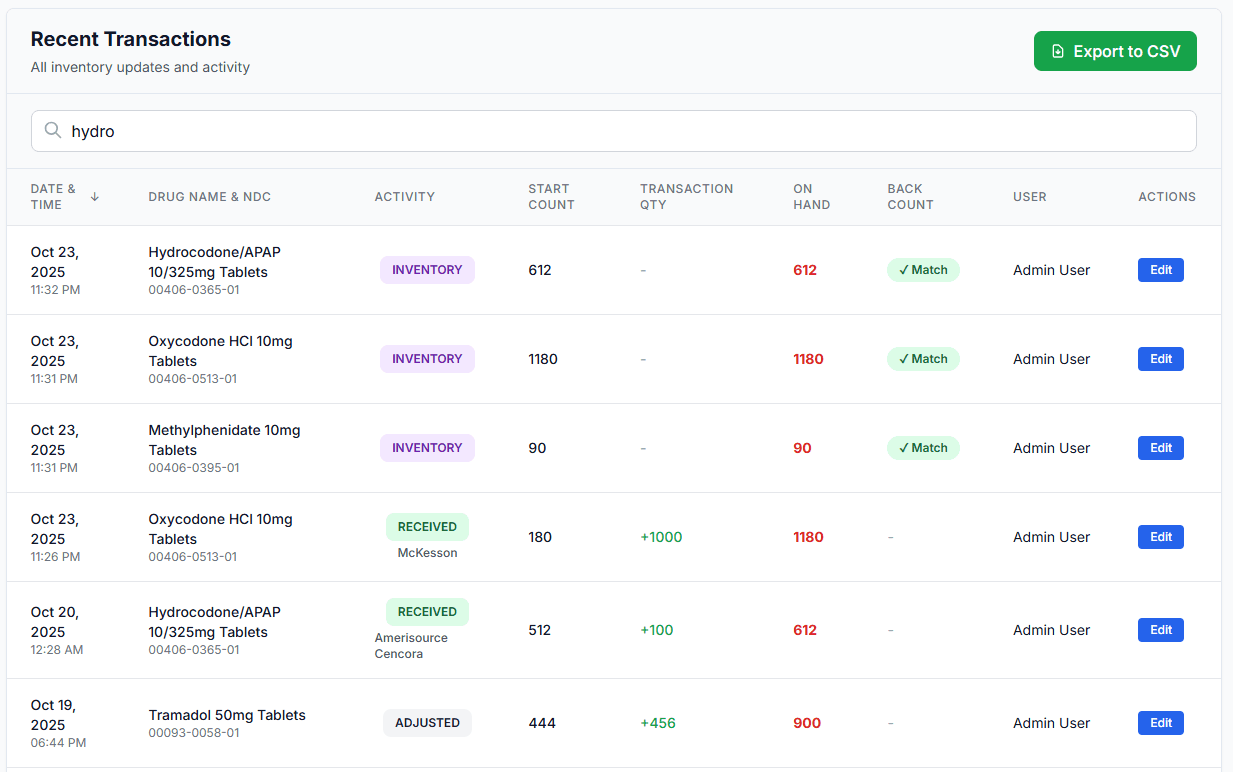Screen dimensions: 1233x772
Task: Click the Back Count column header
Action: [x=909, y=196]
